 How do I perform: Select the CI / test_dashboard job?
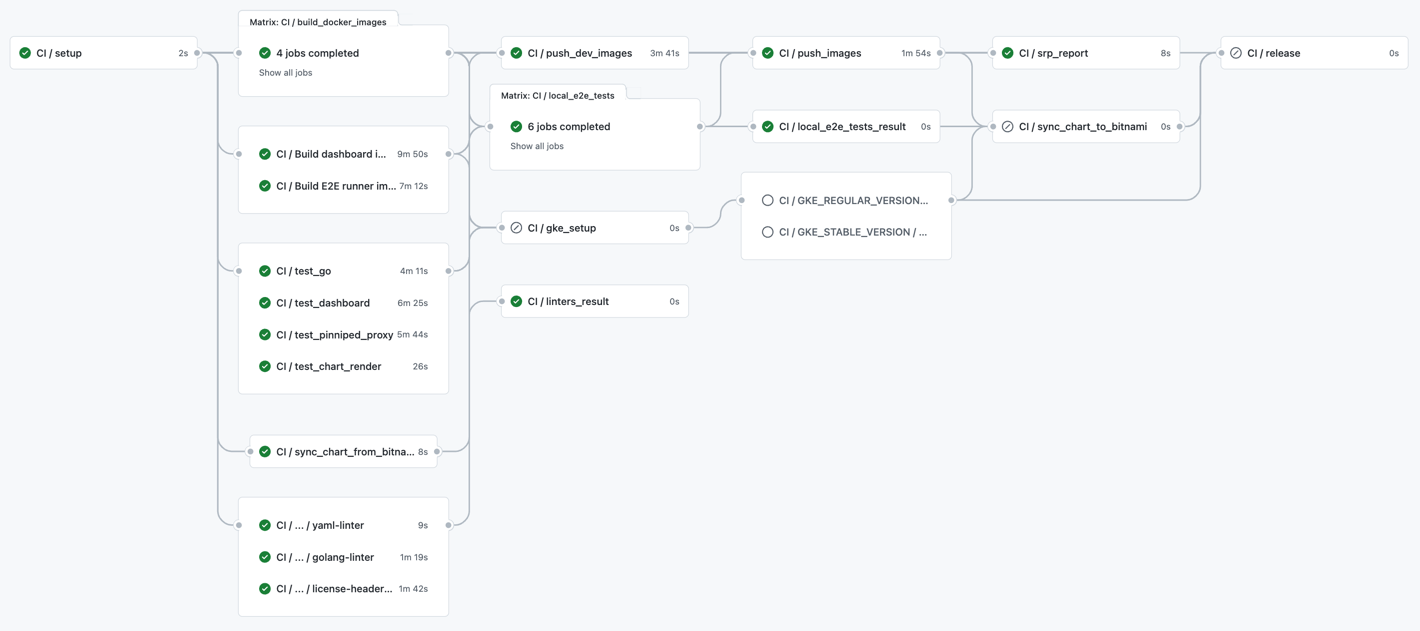pyautogui.click(x=324, y=302)
